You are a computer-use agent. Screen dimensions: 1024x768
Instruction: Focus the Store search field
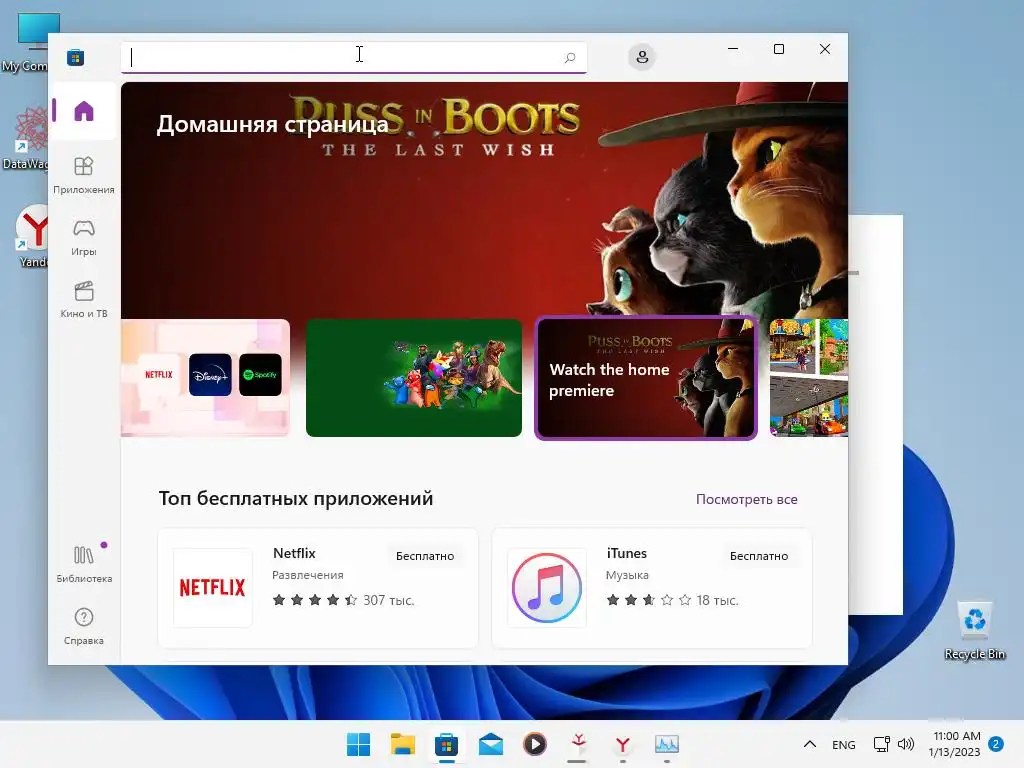[353, 57]
